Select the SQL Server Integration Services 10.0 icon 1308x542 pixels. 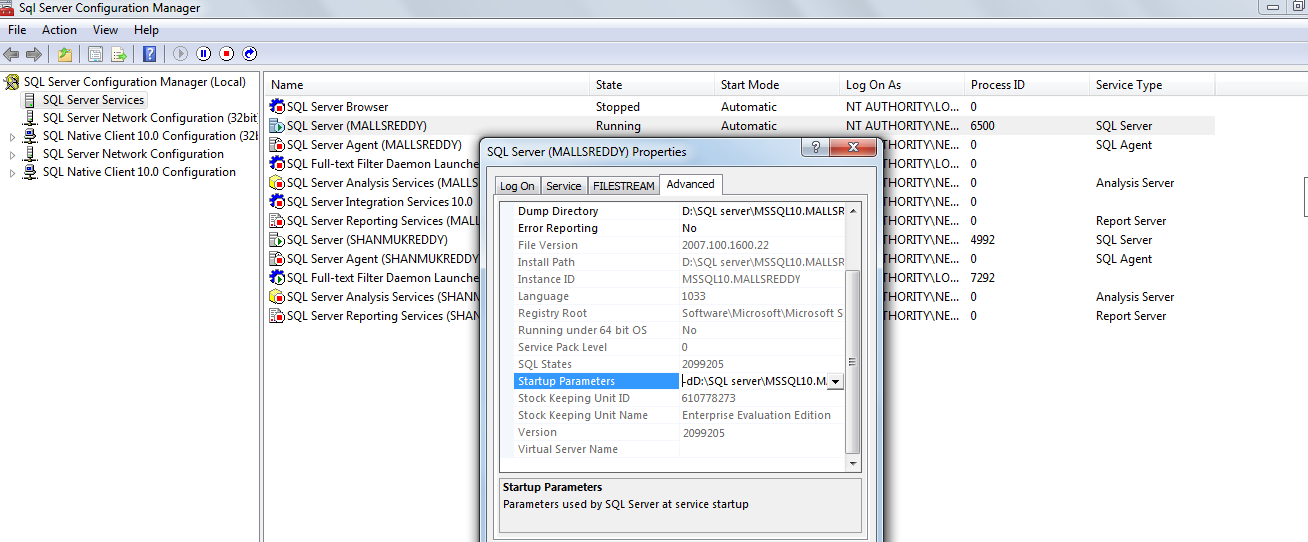click(x=277, y=202)
